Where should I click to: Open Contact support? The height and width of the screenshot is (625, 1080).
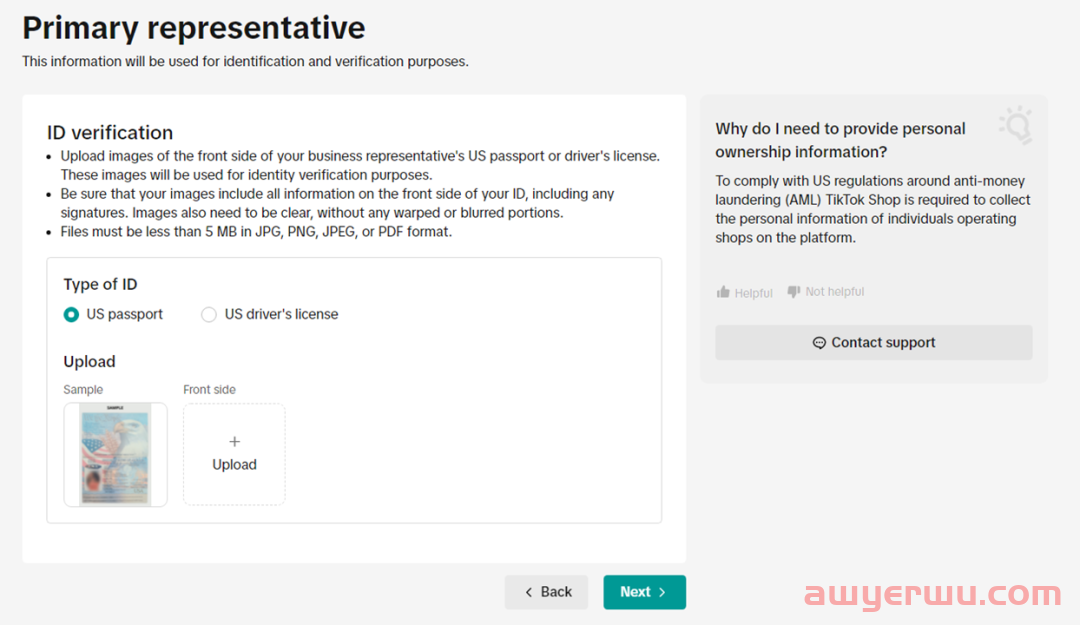pyautogui.click(x=874, y=342)
